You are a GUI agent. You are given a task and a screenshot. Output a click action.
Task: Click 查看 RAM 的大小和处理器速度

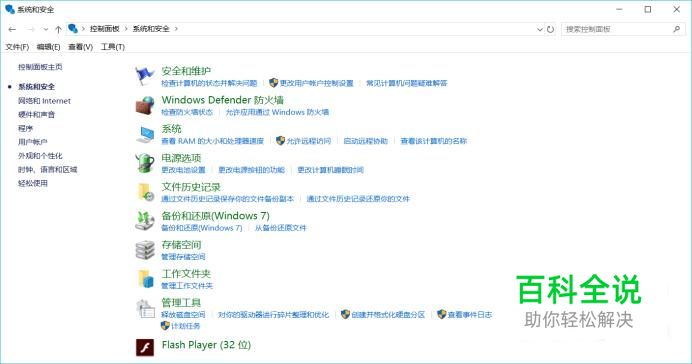[212, 141]
